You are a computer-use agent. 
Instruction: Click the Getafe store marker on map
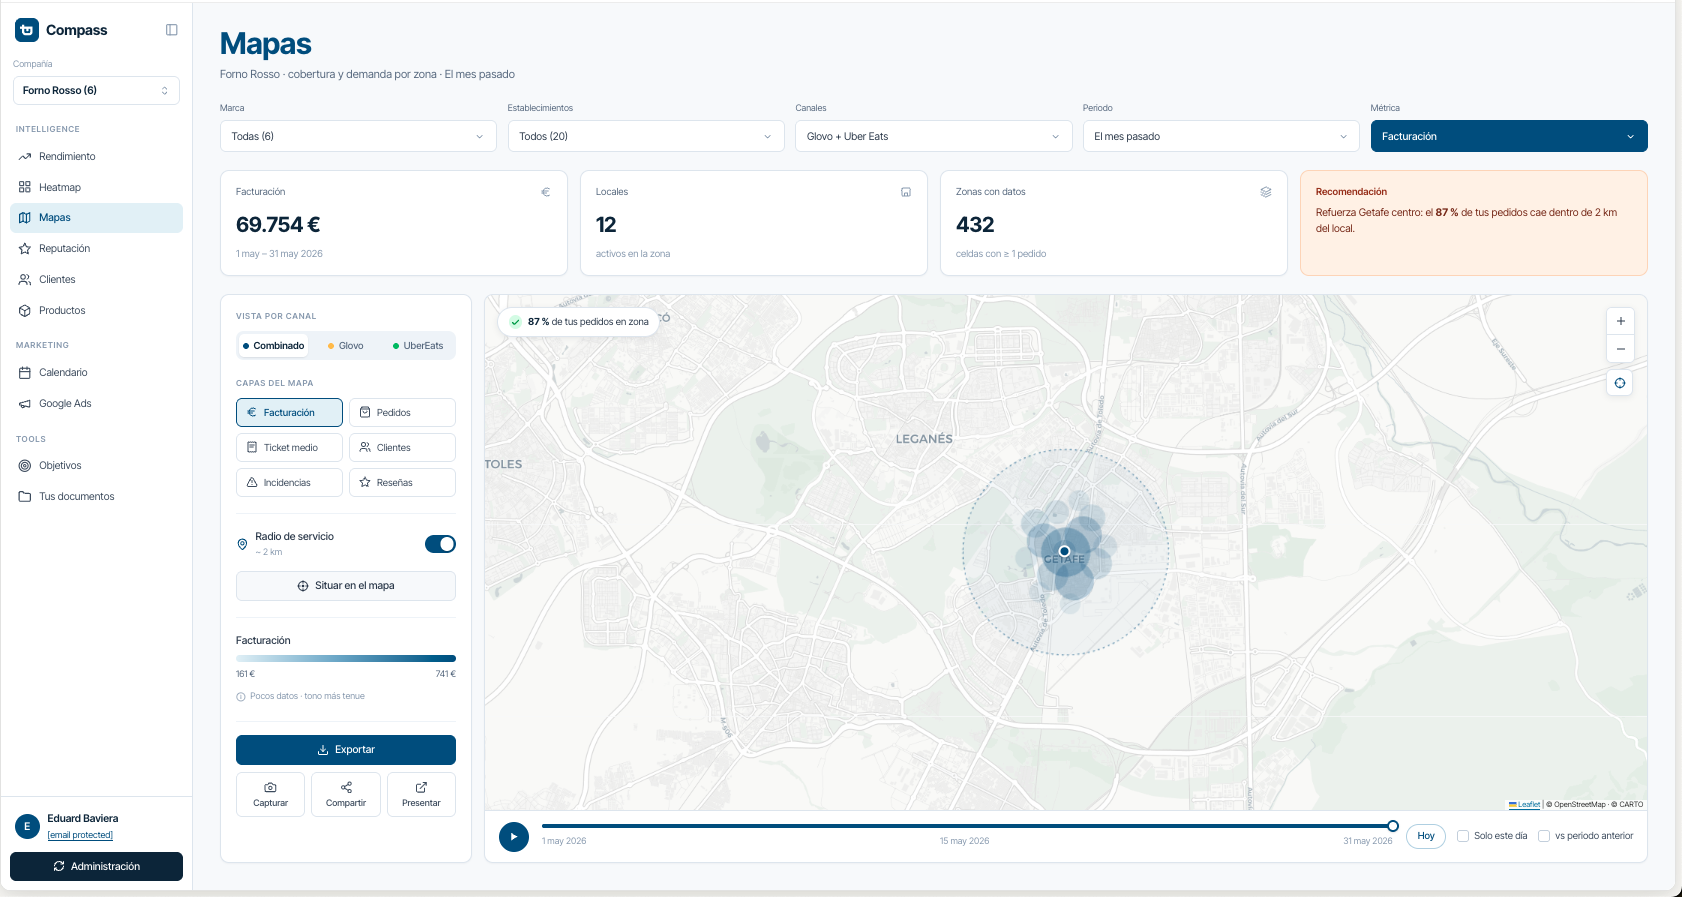coord(1065,551)
